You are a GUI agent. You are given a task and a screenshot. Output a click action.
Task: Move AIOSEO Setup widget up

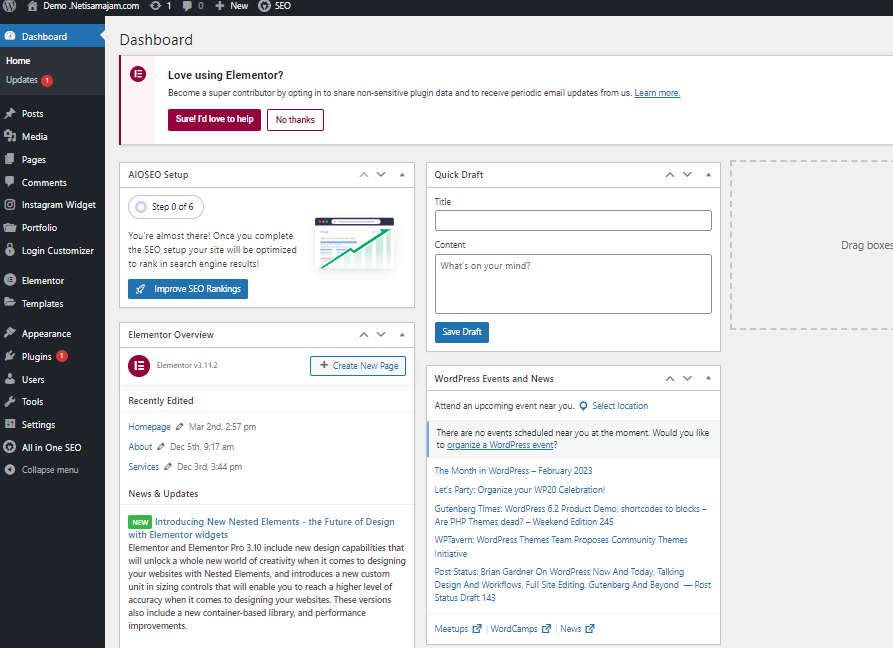tap(364, 175)
